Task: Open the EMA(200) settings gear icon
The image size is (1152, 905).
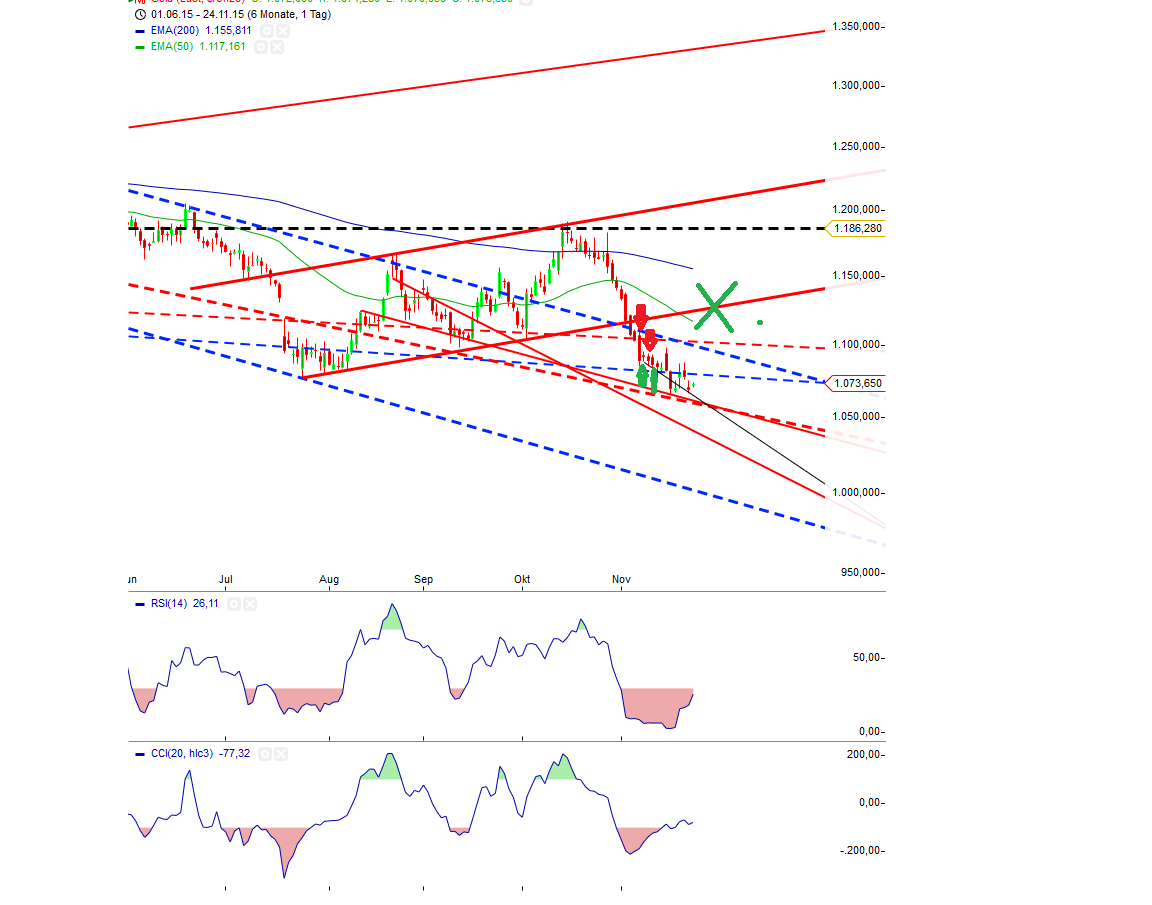Action: (266, 30)
